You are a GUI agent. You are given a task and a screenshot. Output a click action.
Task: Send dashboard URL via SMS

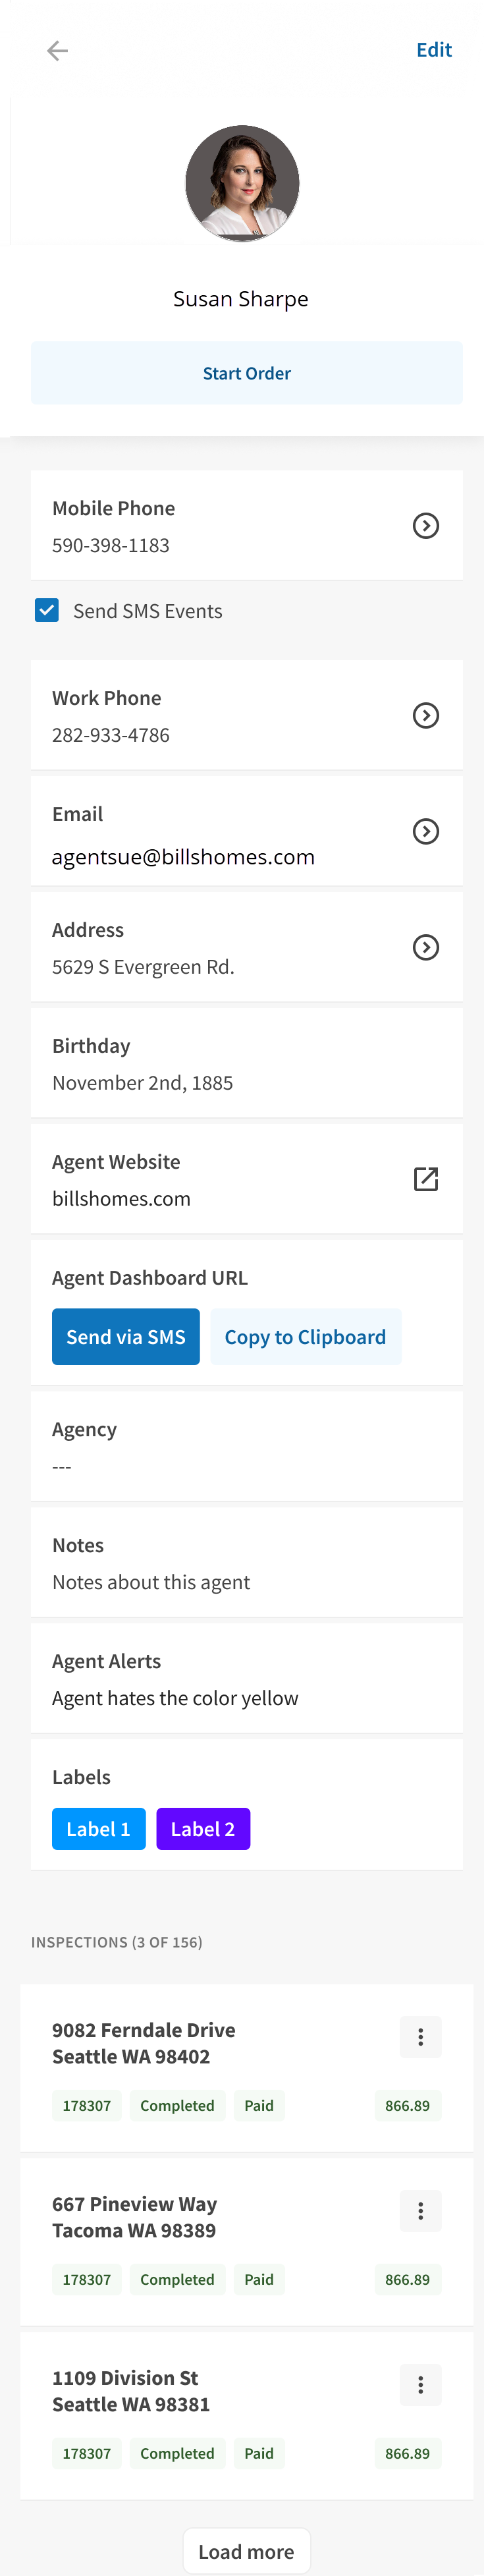126,1337
